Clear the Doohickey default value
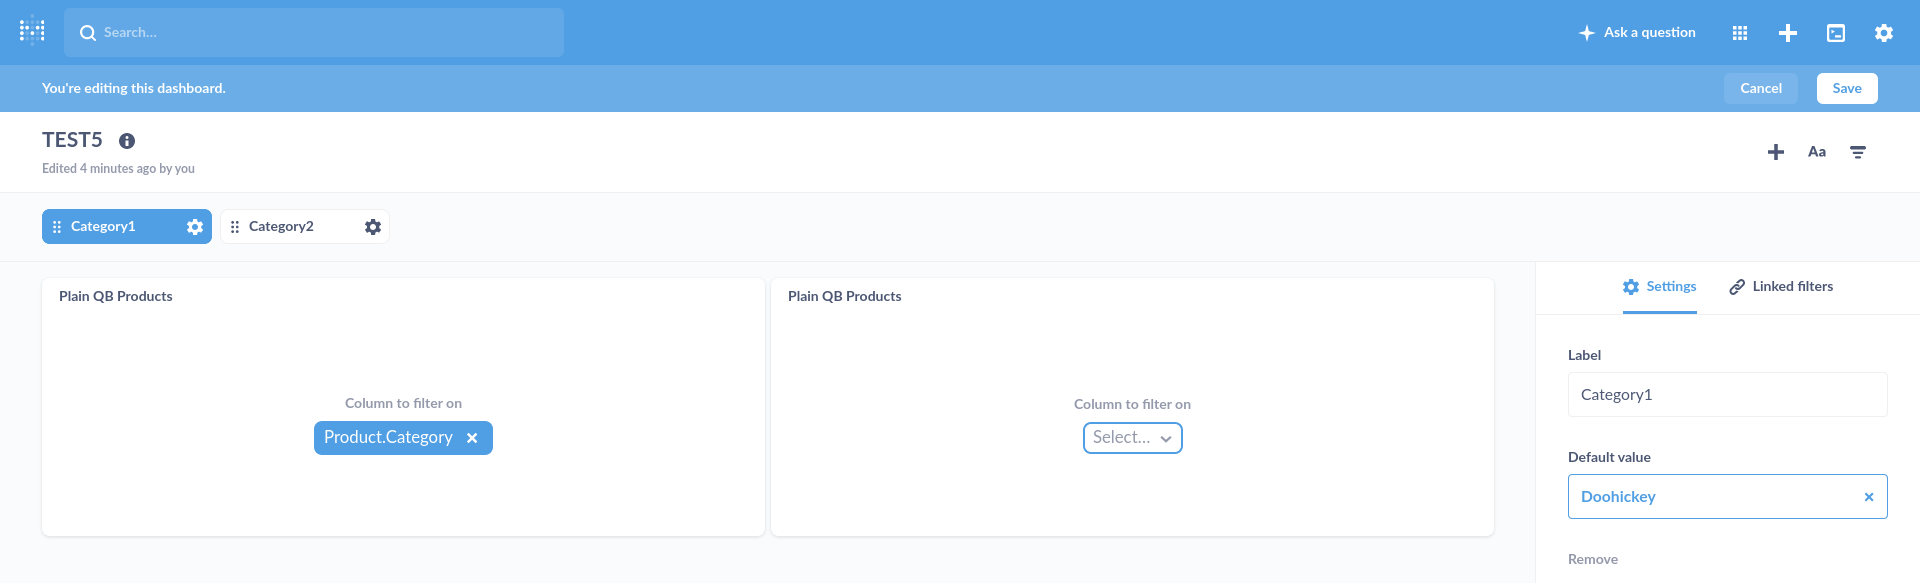The width and height of the screenshot is (1920, 583). [x=1869, y=497]
